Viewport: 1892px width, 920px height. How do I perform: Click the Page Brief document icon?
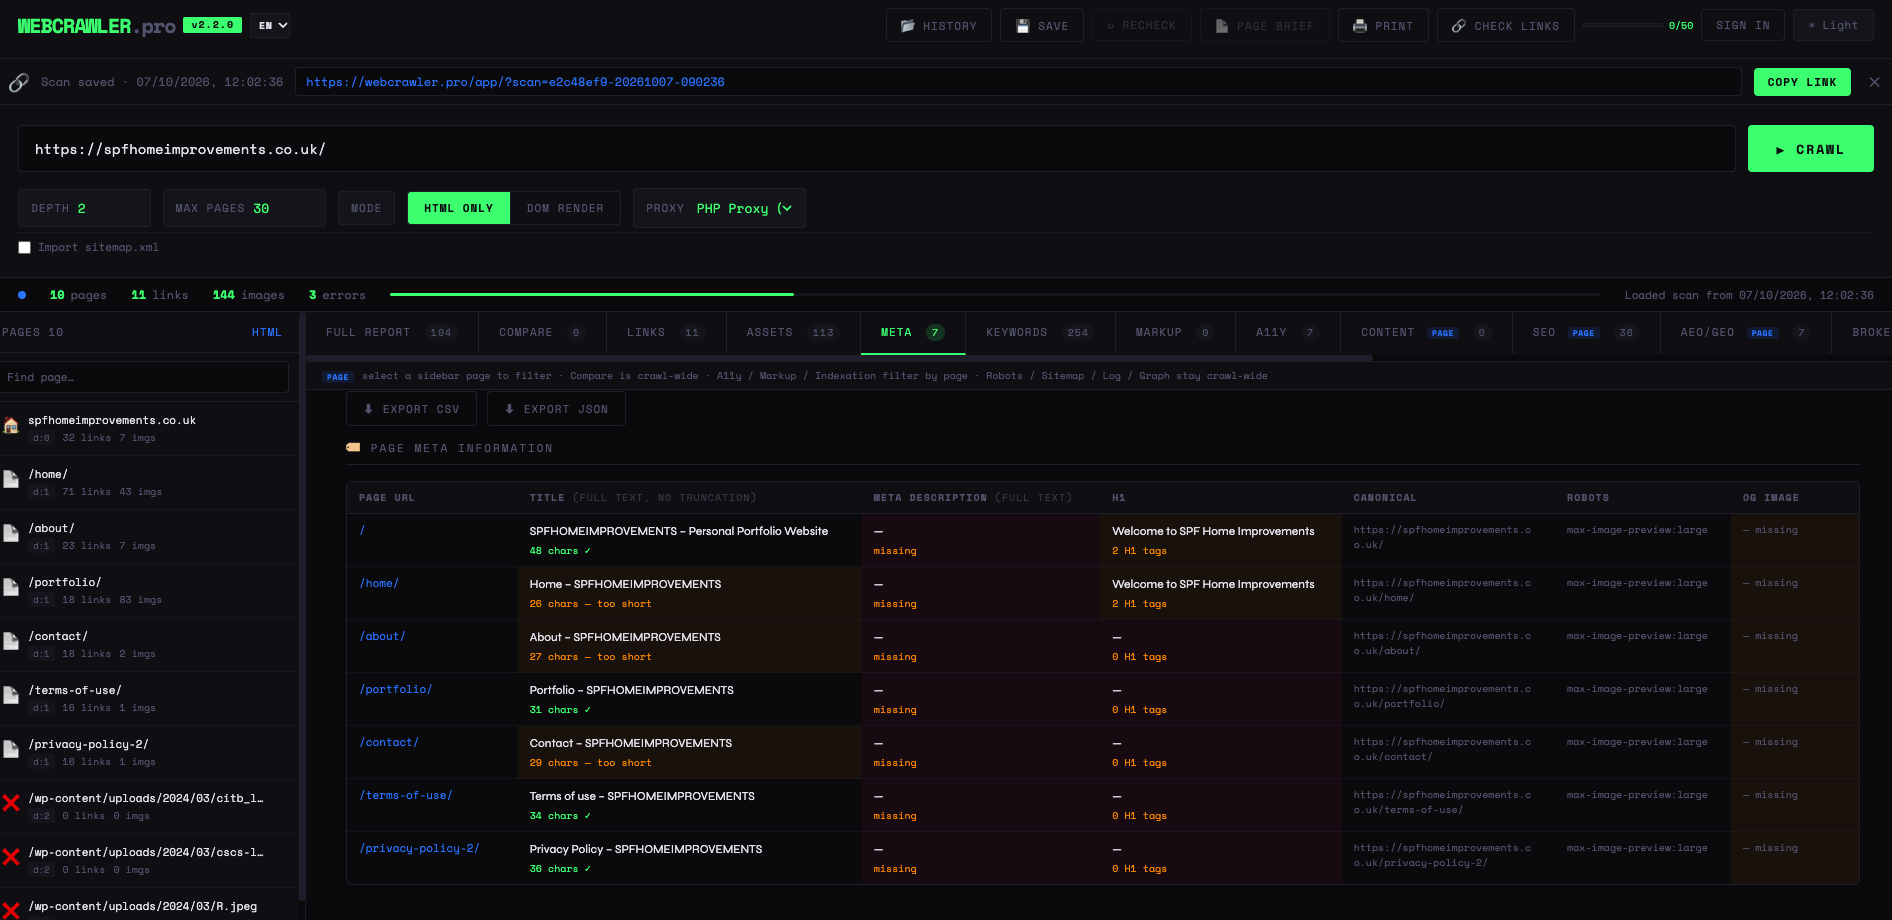pos(1222,26)
